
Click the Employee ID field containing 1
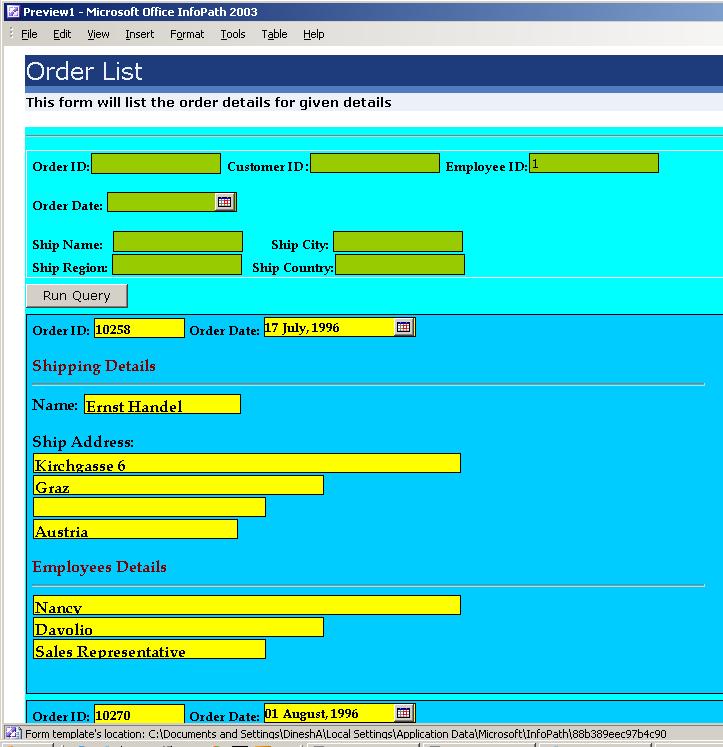(594, 163)
